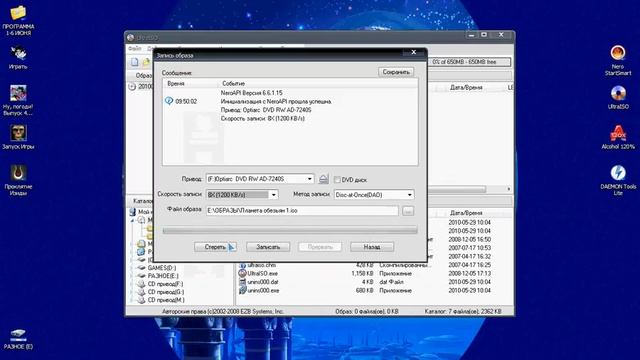640x360 pixels.
Task: Click the 'Привод: Optiarc DVD RW AD-7240S' log line
Action: click(x=266, y=110)
